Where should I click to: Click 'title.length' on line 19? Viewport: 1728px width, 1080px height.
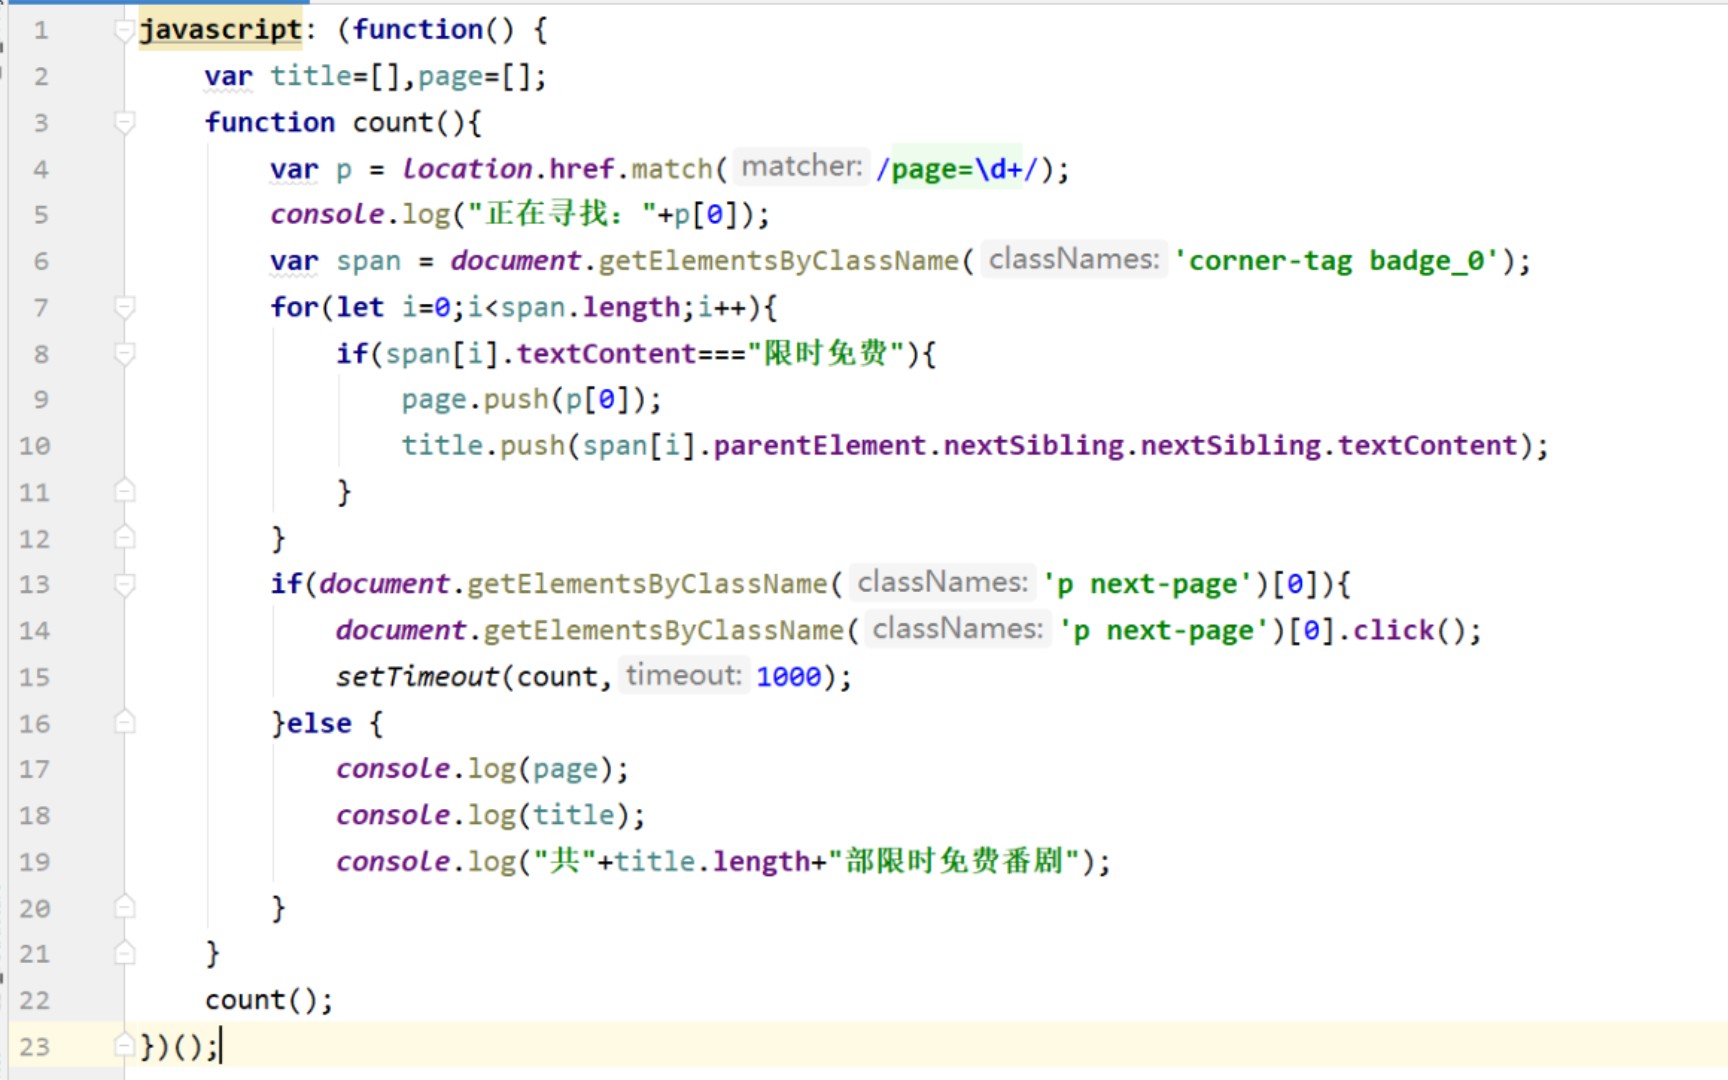pyautogui.click(x=713, y=862)
